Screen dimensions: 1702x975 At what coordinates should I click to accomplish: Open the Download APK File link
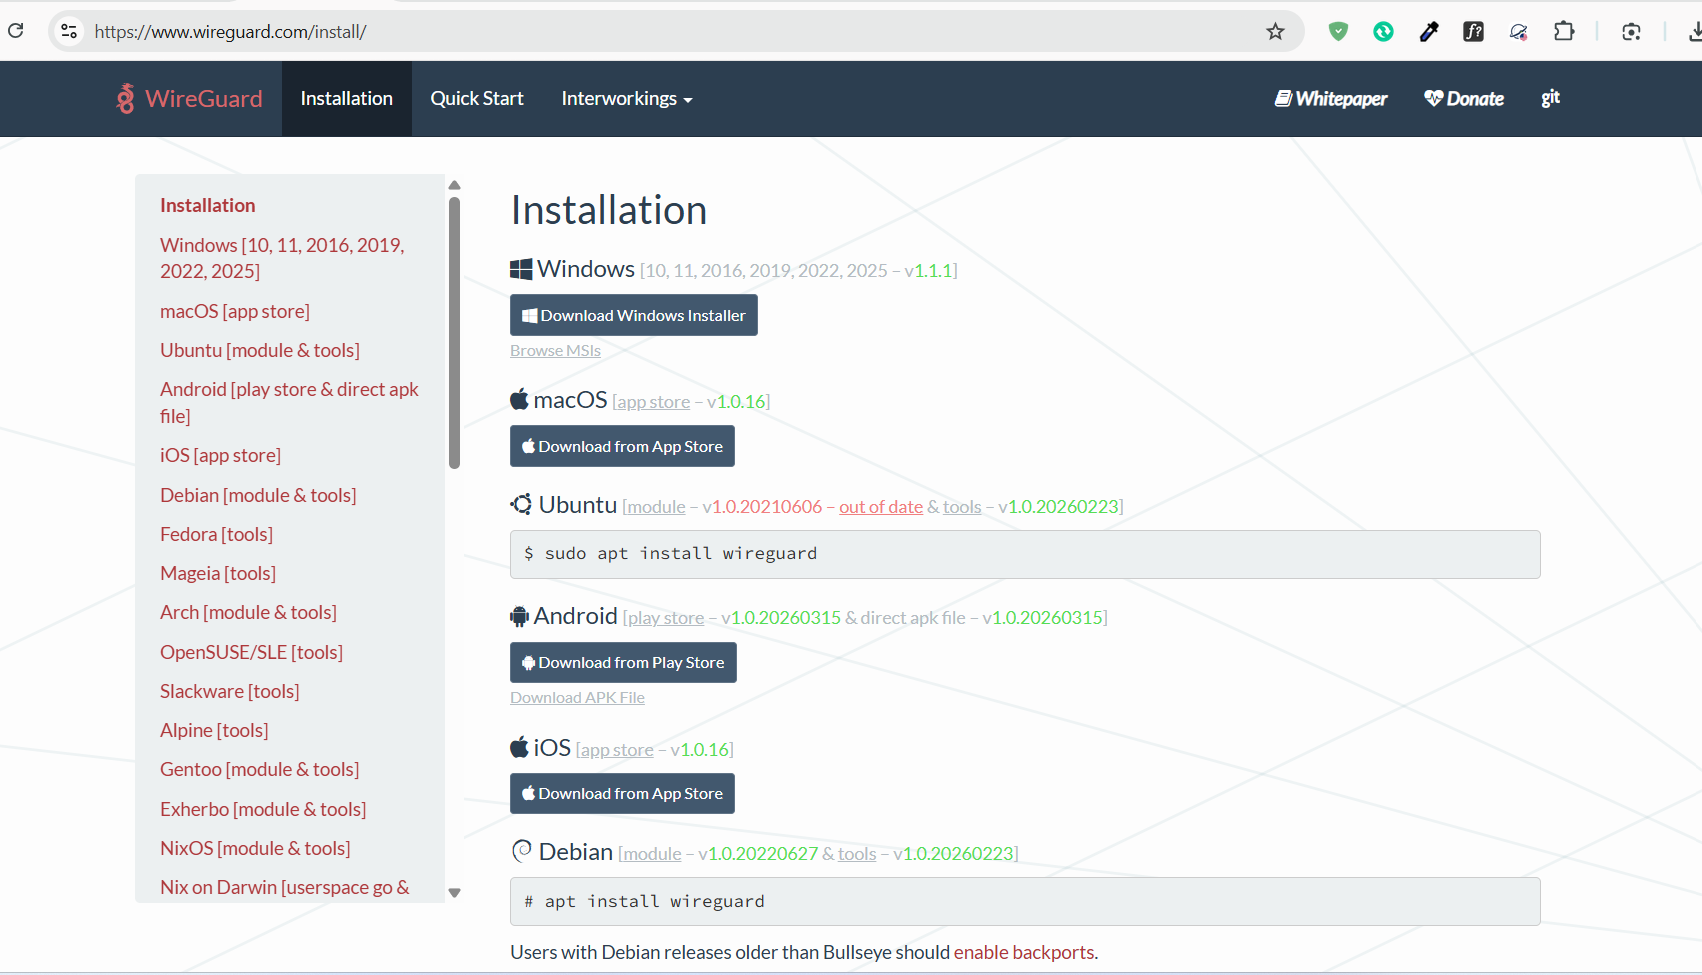click(x=577, y=697)
